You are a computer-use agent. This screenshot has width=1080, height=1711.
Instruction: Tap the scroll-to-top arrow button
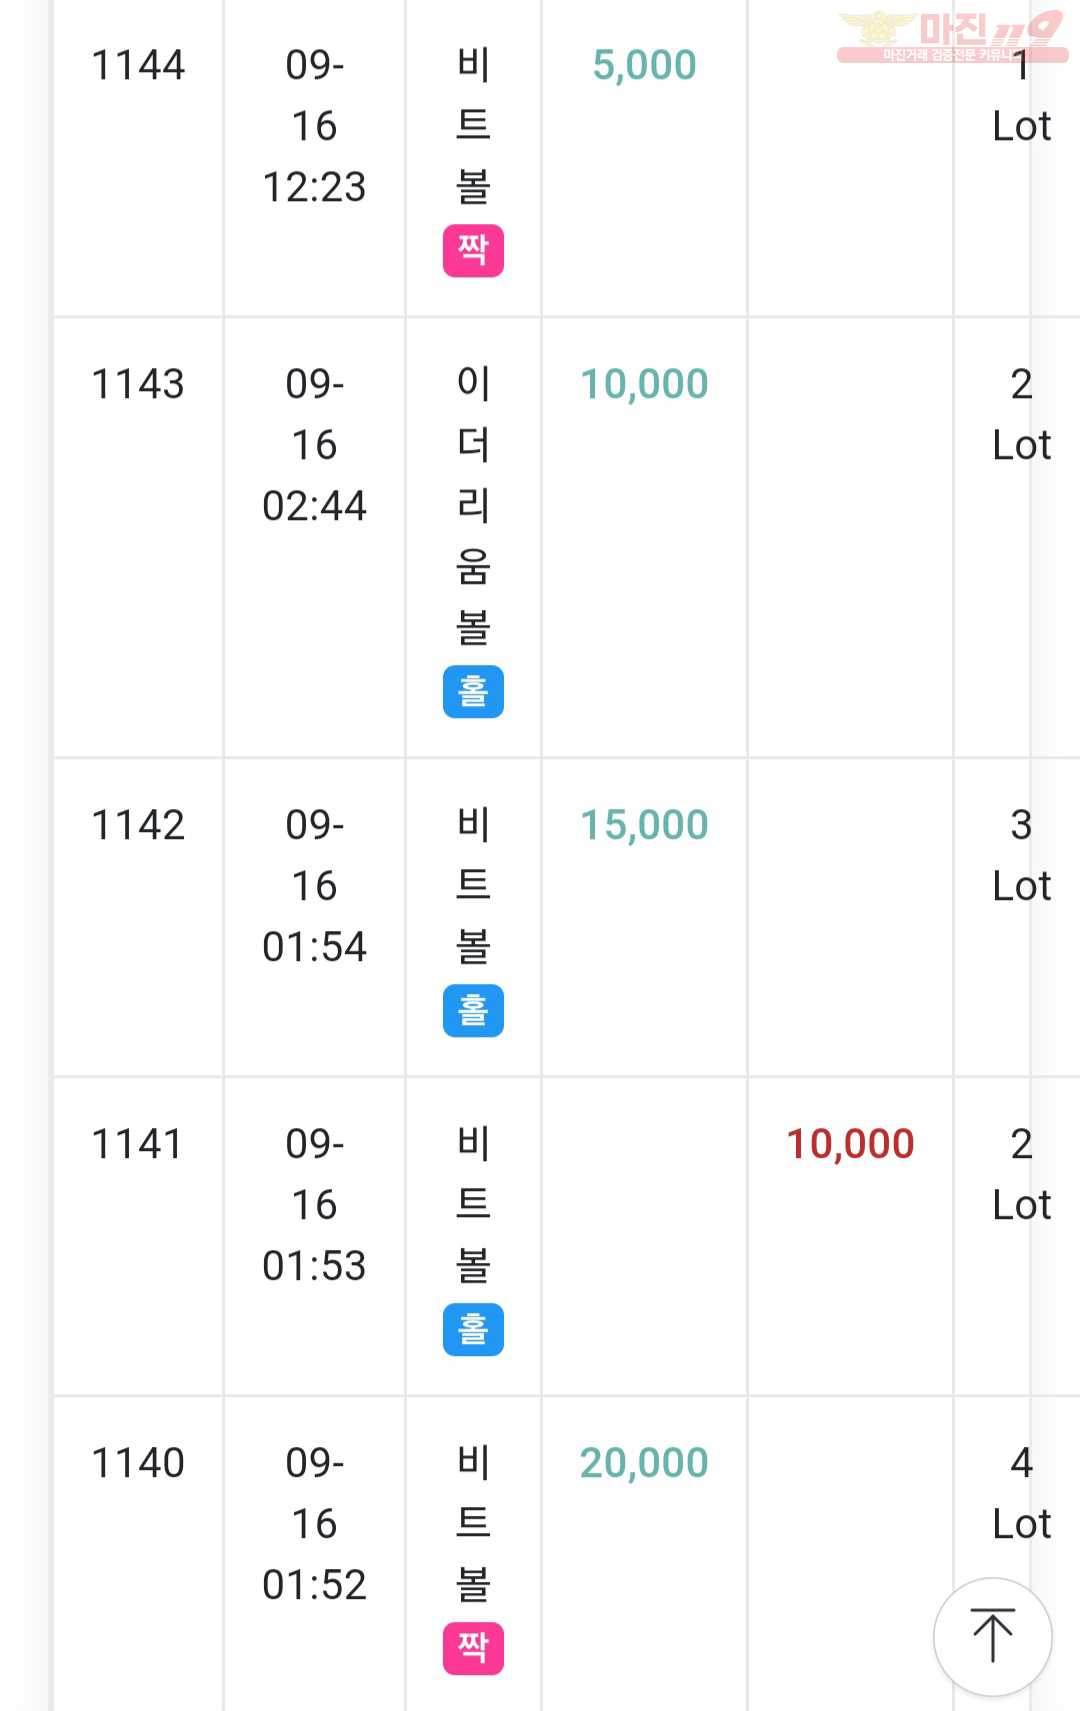pos(992,1637)
